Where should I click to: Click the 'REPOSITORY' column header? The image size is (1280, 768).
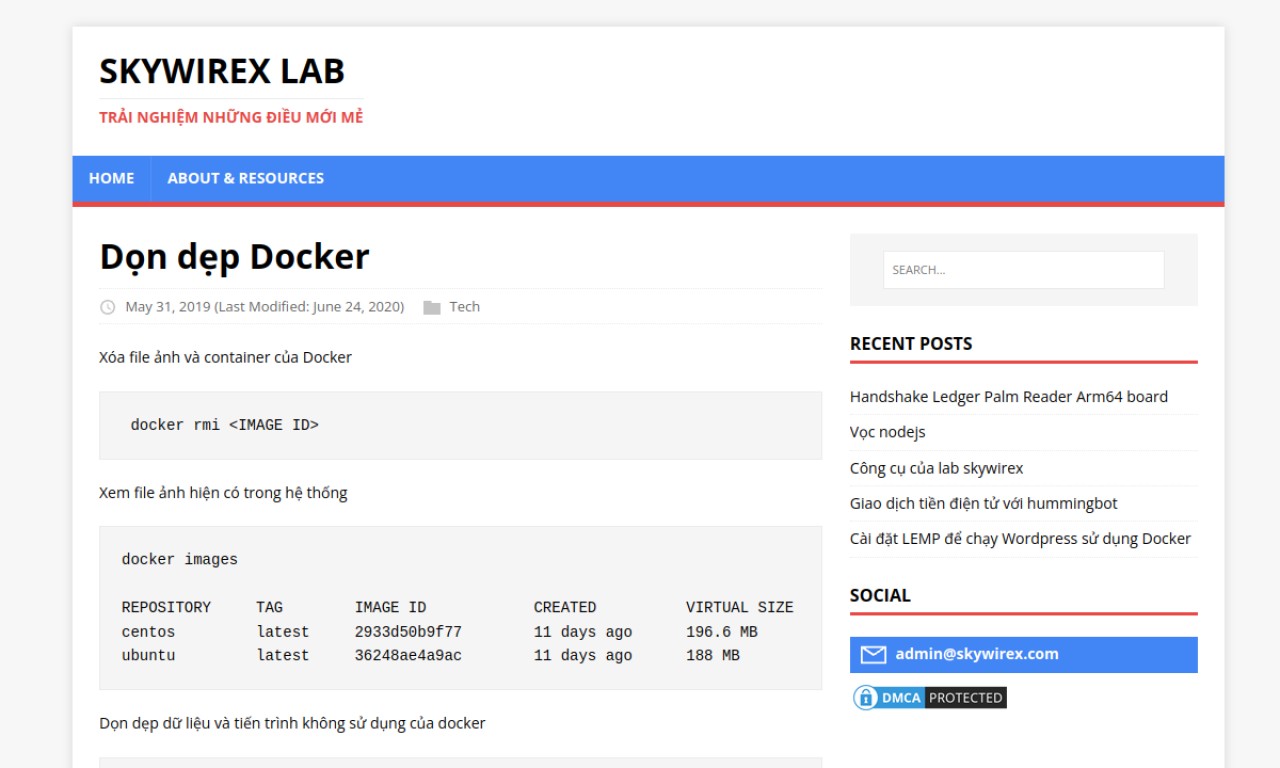(x=166, y=608)
